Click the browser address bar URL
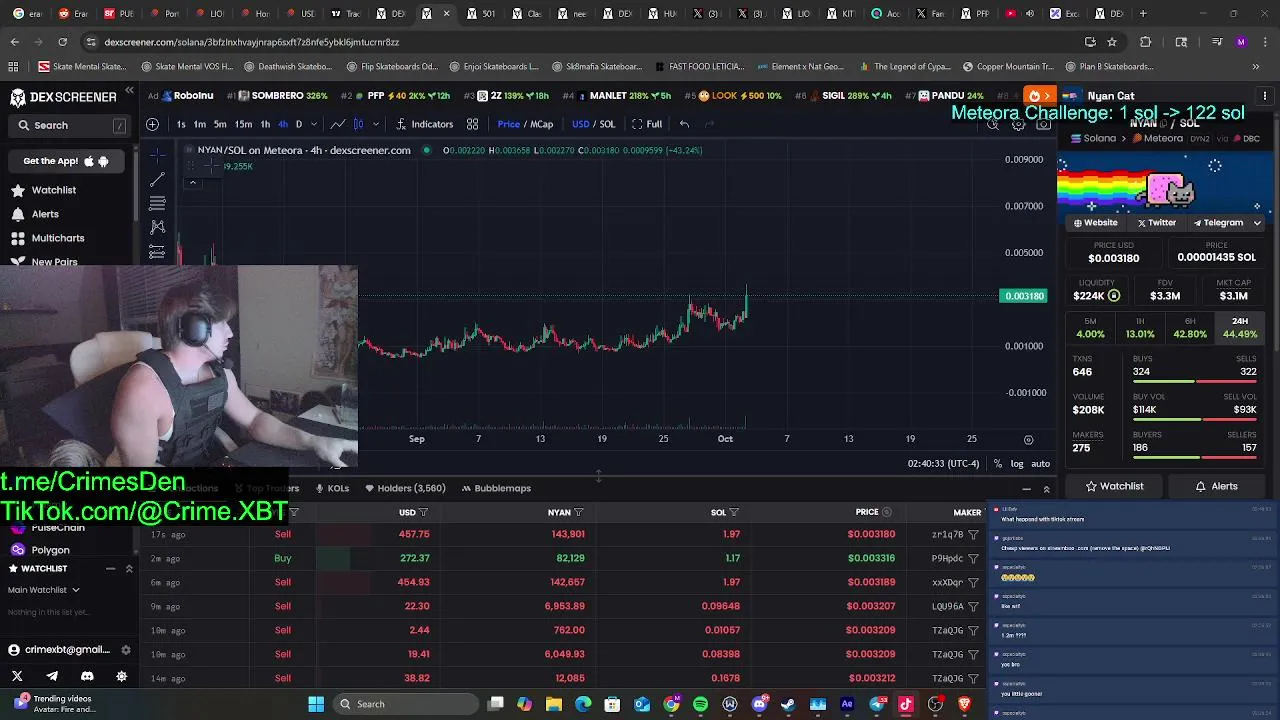 [252, 42]
